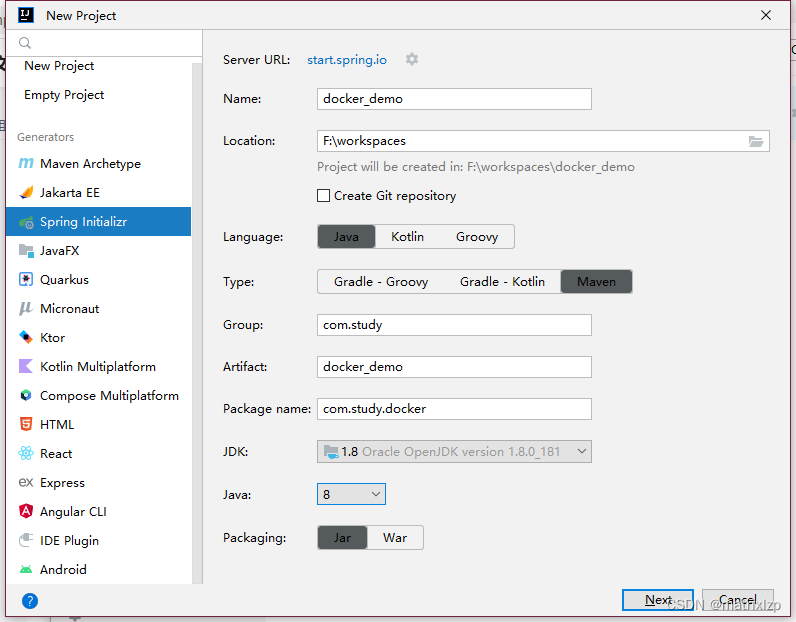
Task: Click the Angular CLI red icon
Action: click(x=26, y=511)
